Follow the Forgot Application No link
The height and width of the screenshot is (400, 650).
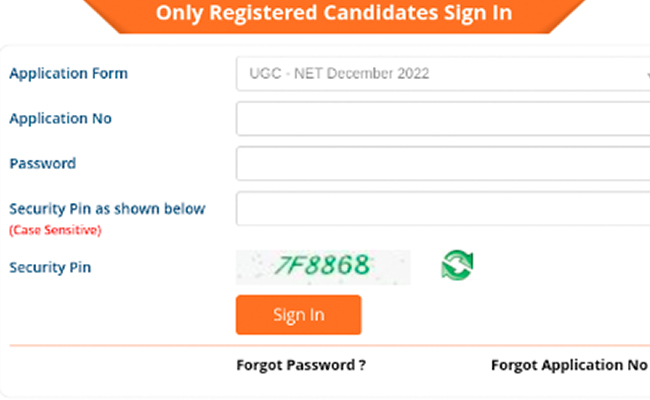(x=568, y=365)
